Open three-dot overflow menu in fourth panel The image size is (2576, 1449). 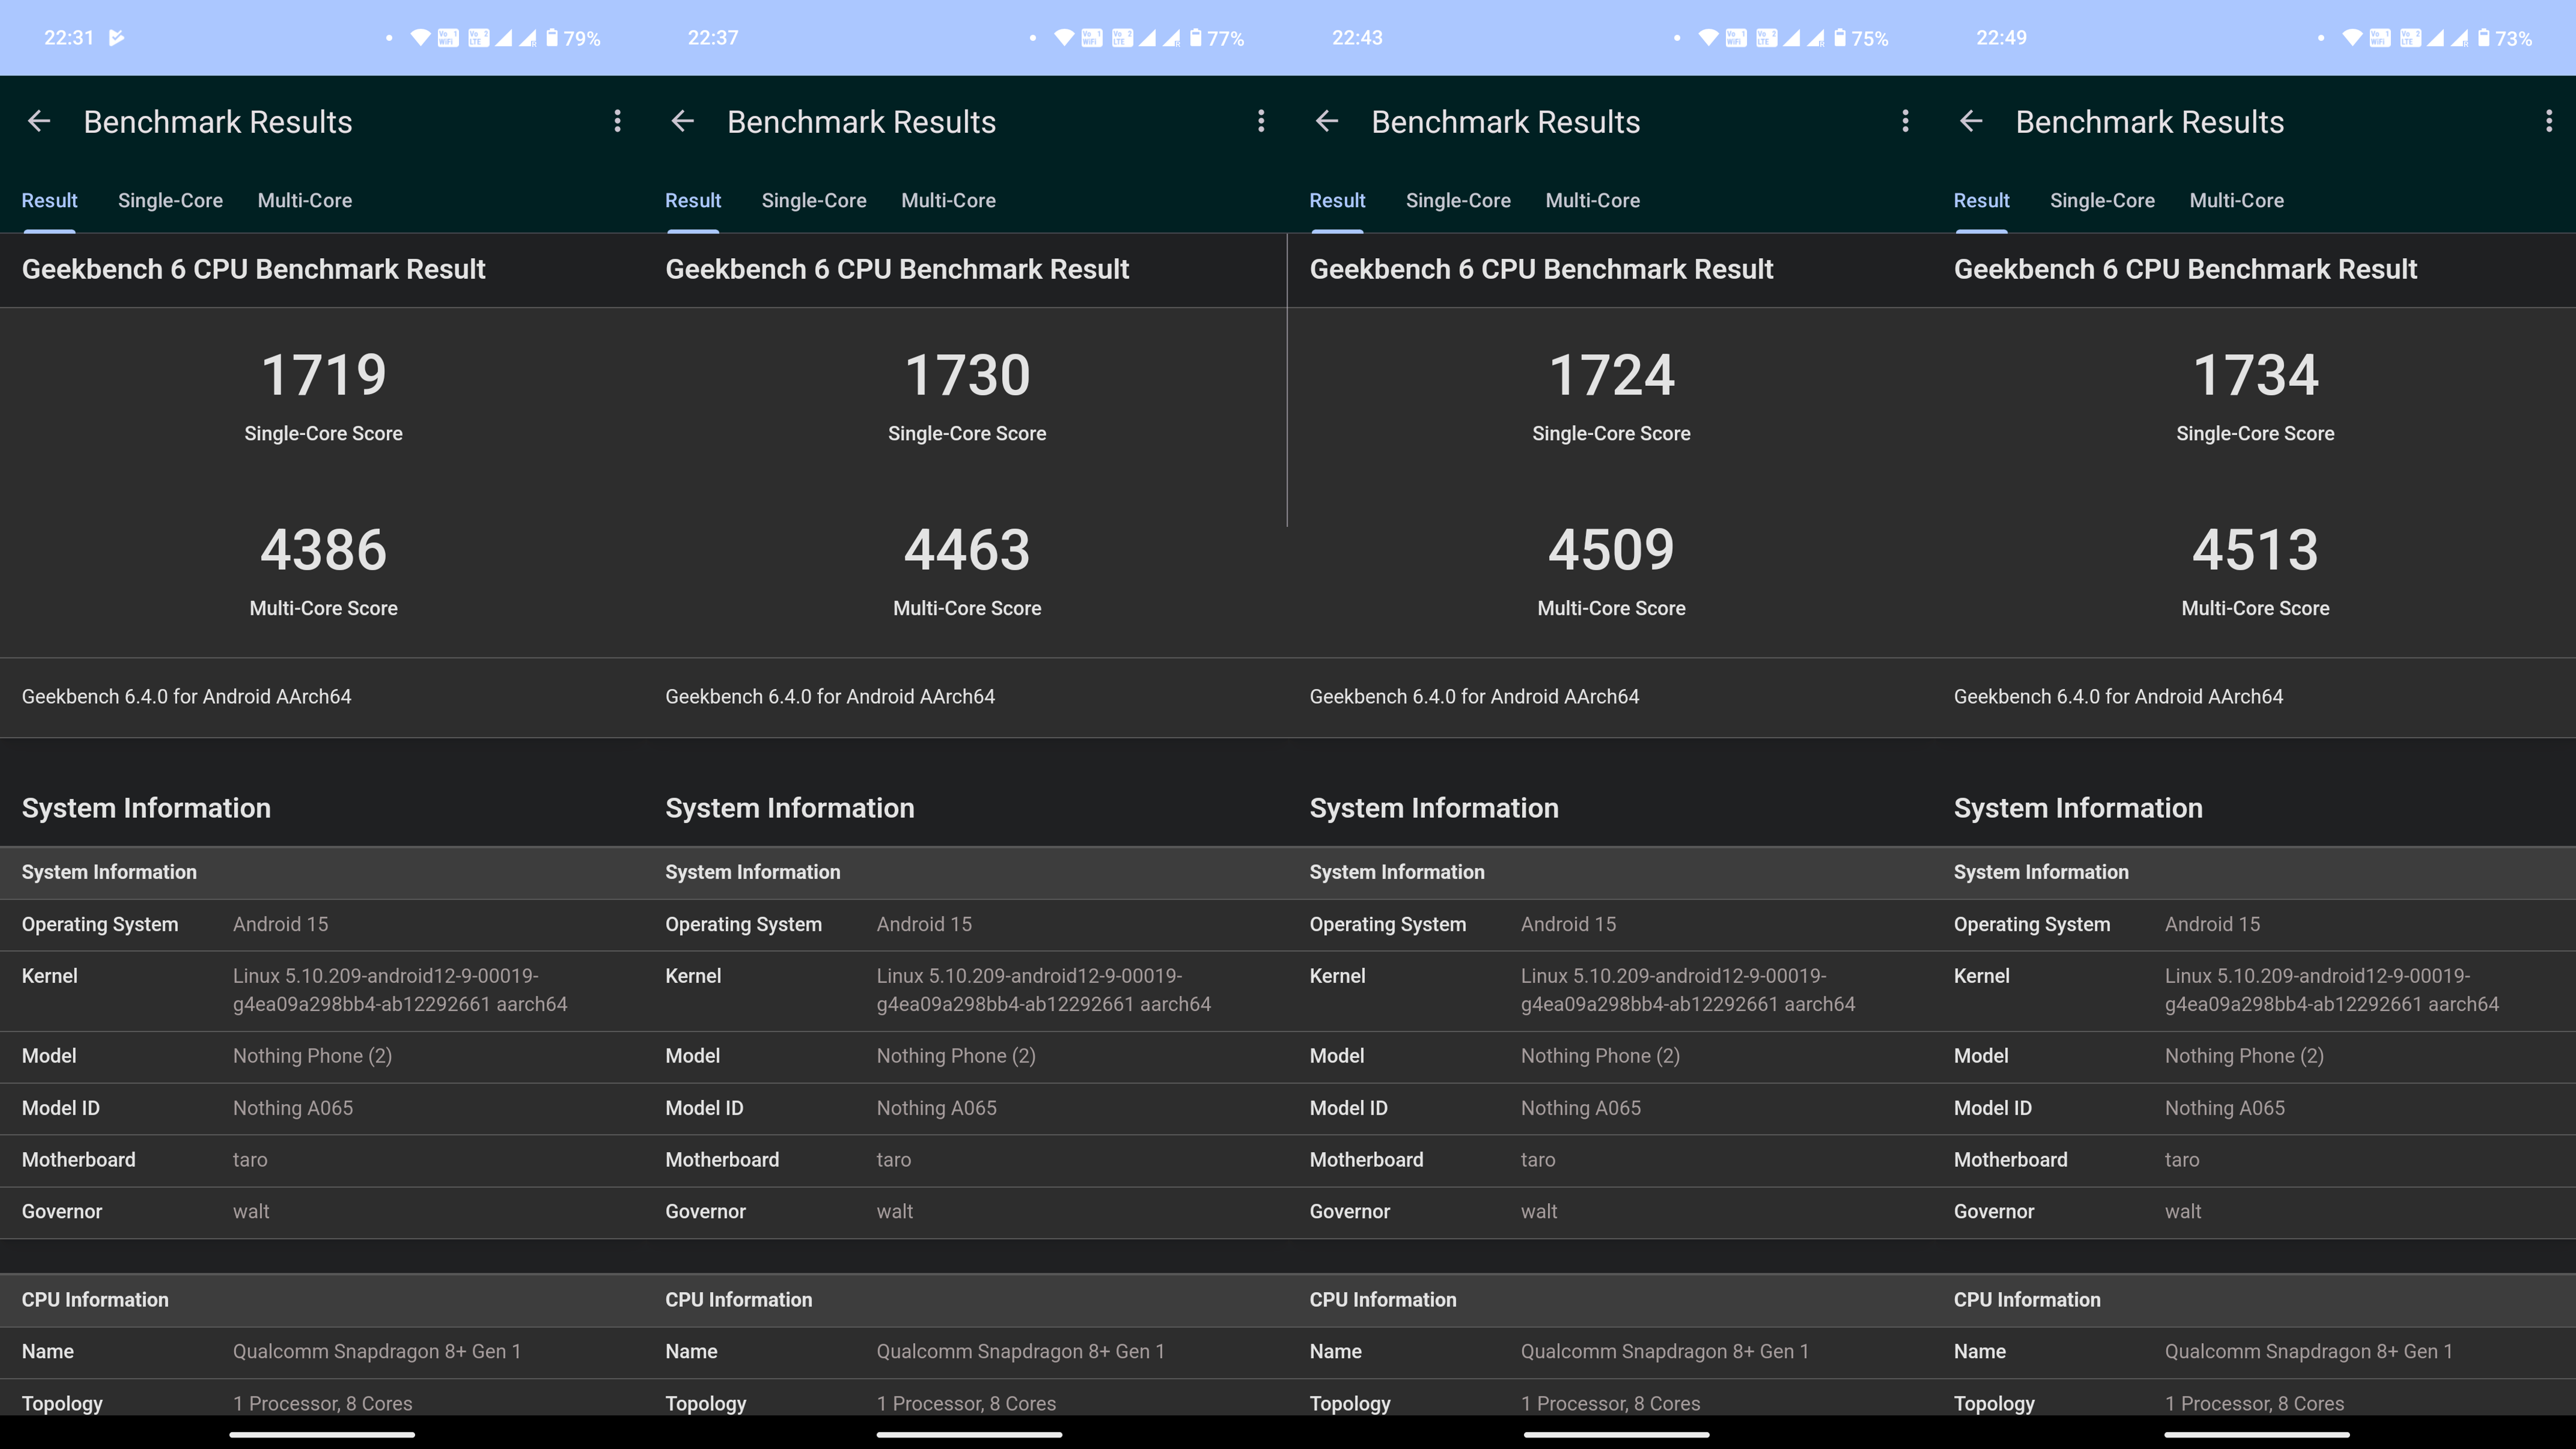pyautogui.click(x=2548, y=121)
